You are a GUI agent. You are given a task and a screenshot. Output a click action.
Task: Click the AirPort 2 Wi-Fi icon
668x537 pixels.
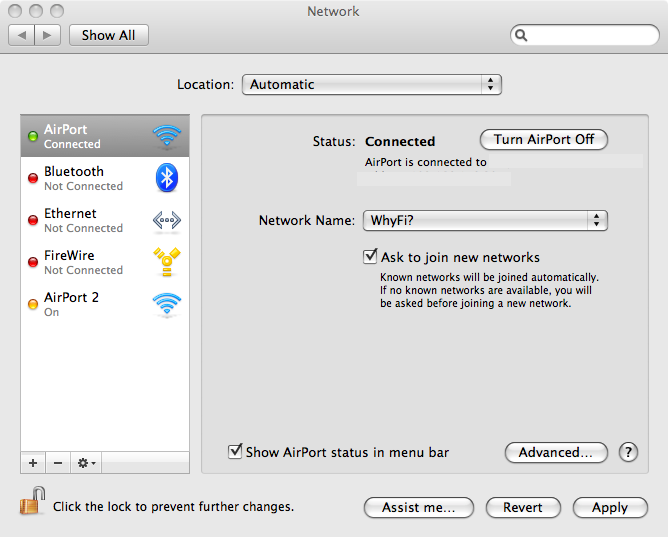167,304
